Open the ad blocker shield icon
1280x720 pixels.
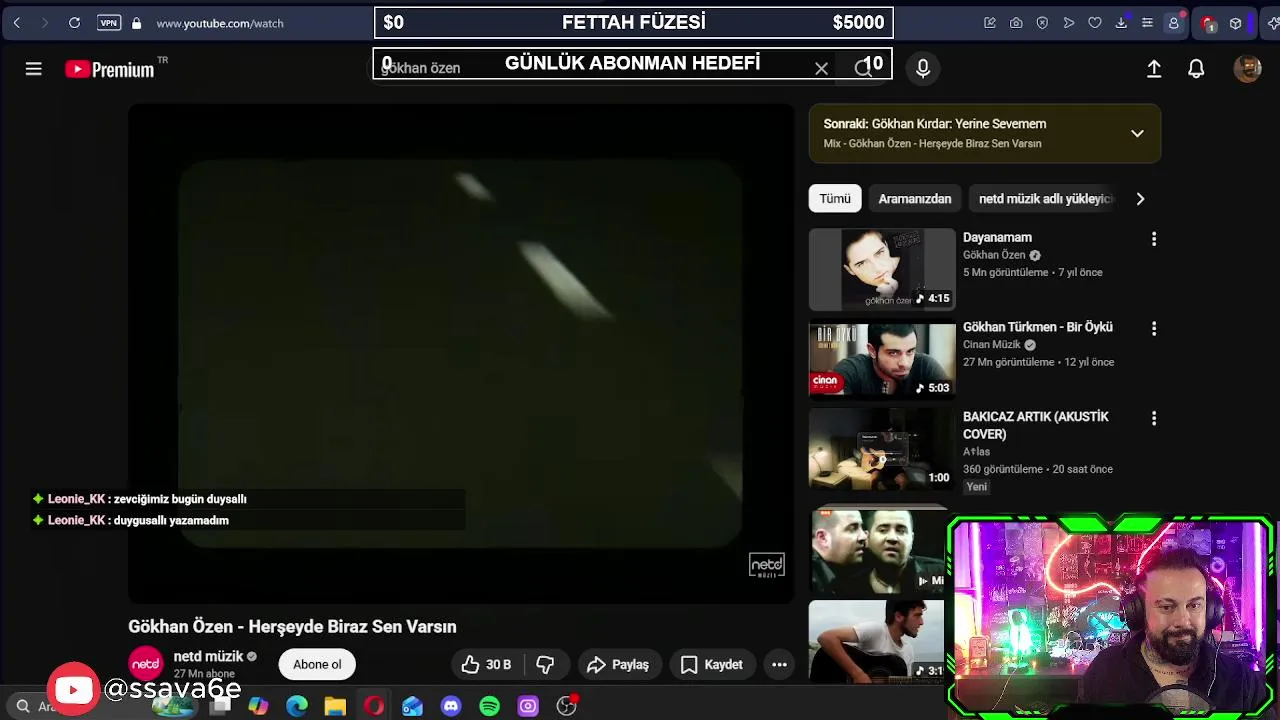coord(1042,23)
